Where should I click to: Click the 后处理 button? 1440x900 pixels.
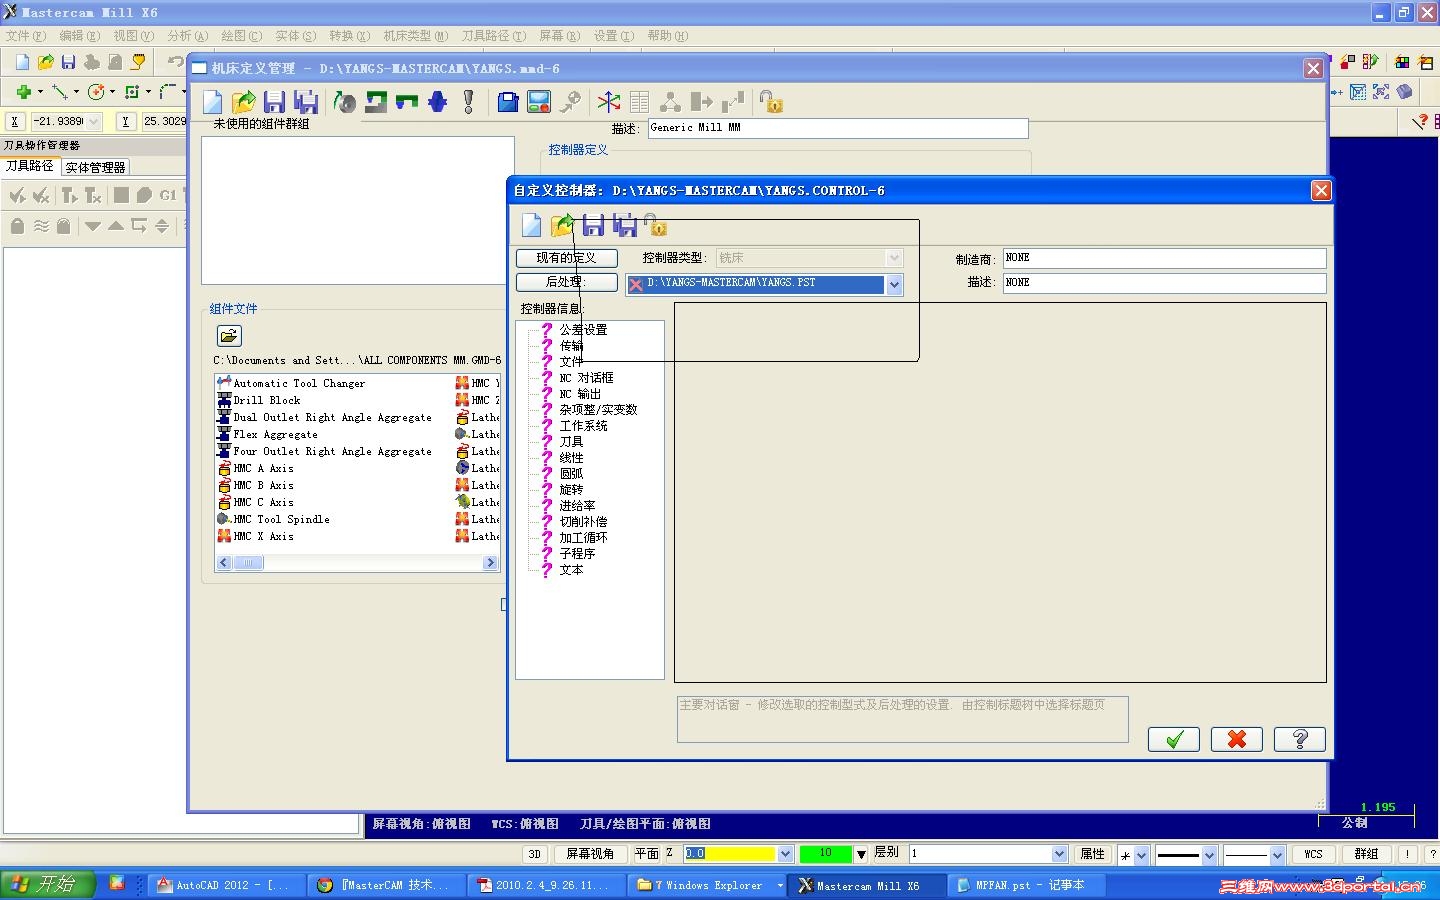tap(566, 283)
